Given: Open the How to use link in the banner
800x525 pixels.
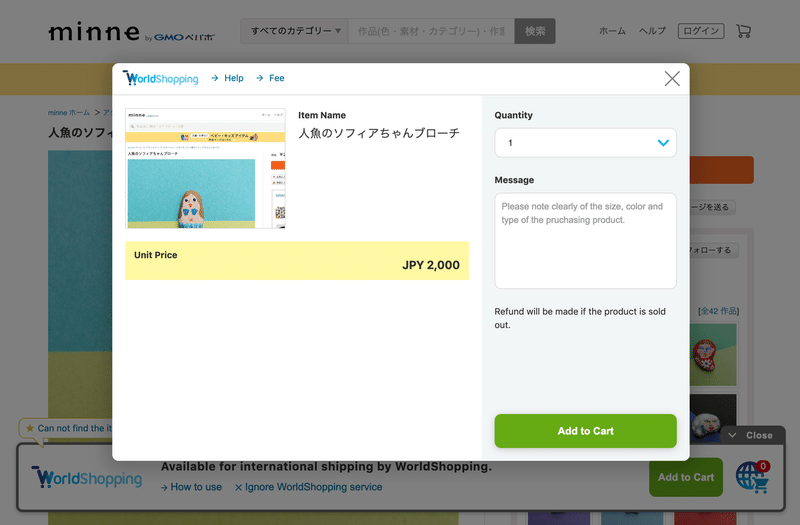Looking at the screenshot, I should tap(191, 487).
